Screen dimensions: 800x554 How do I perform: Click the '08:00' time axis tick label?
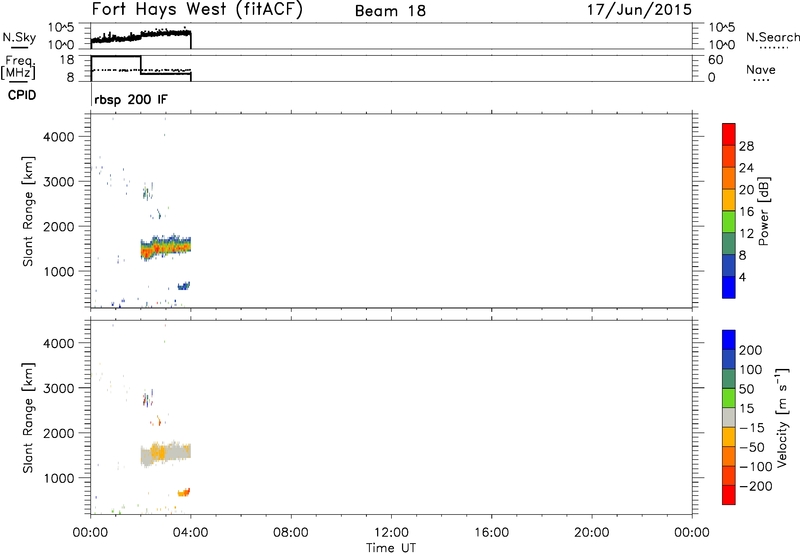[291, 533]
